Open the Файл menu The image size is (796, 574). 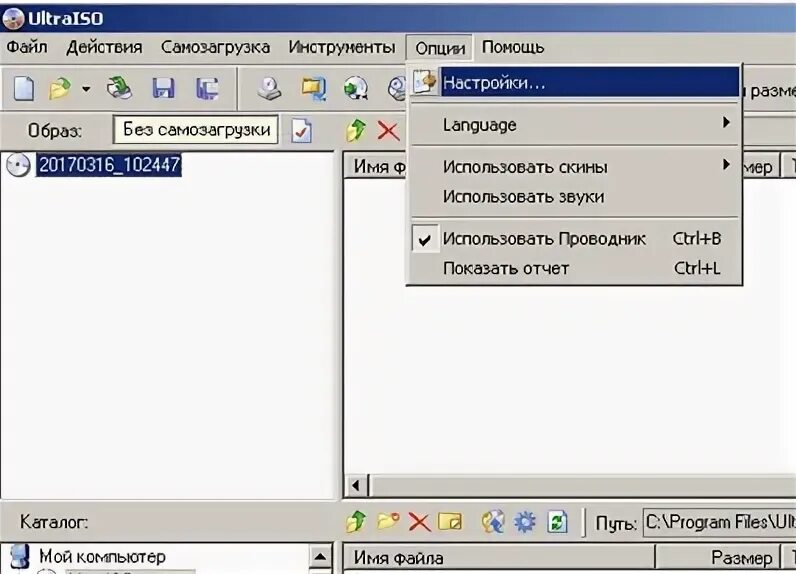point(27,47)
